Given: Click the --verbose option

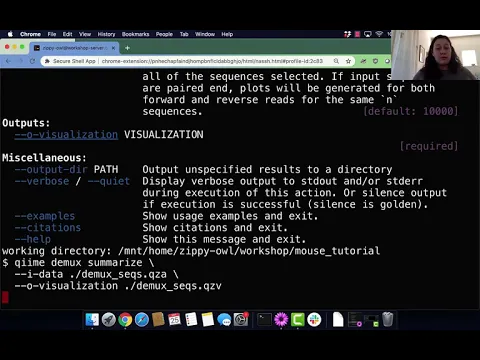Looking at the screenshot, I should tap(42, 181).
